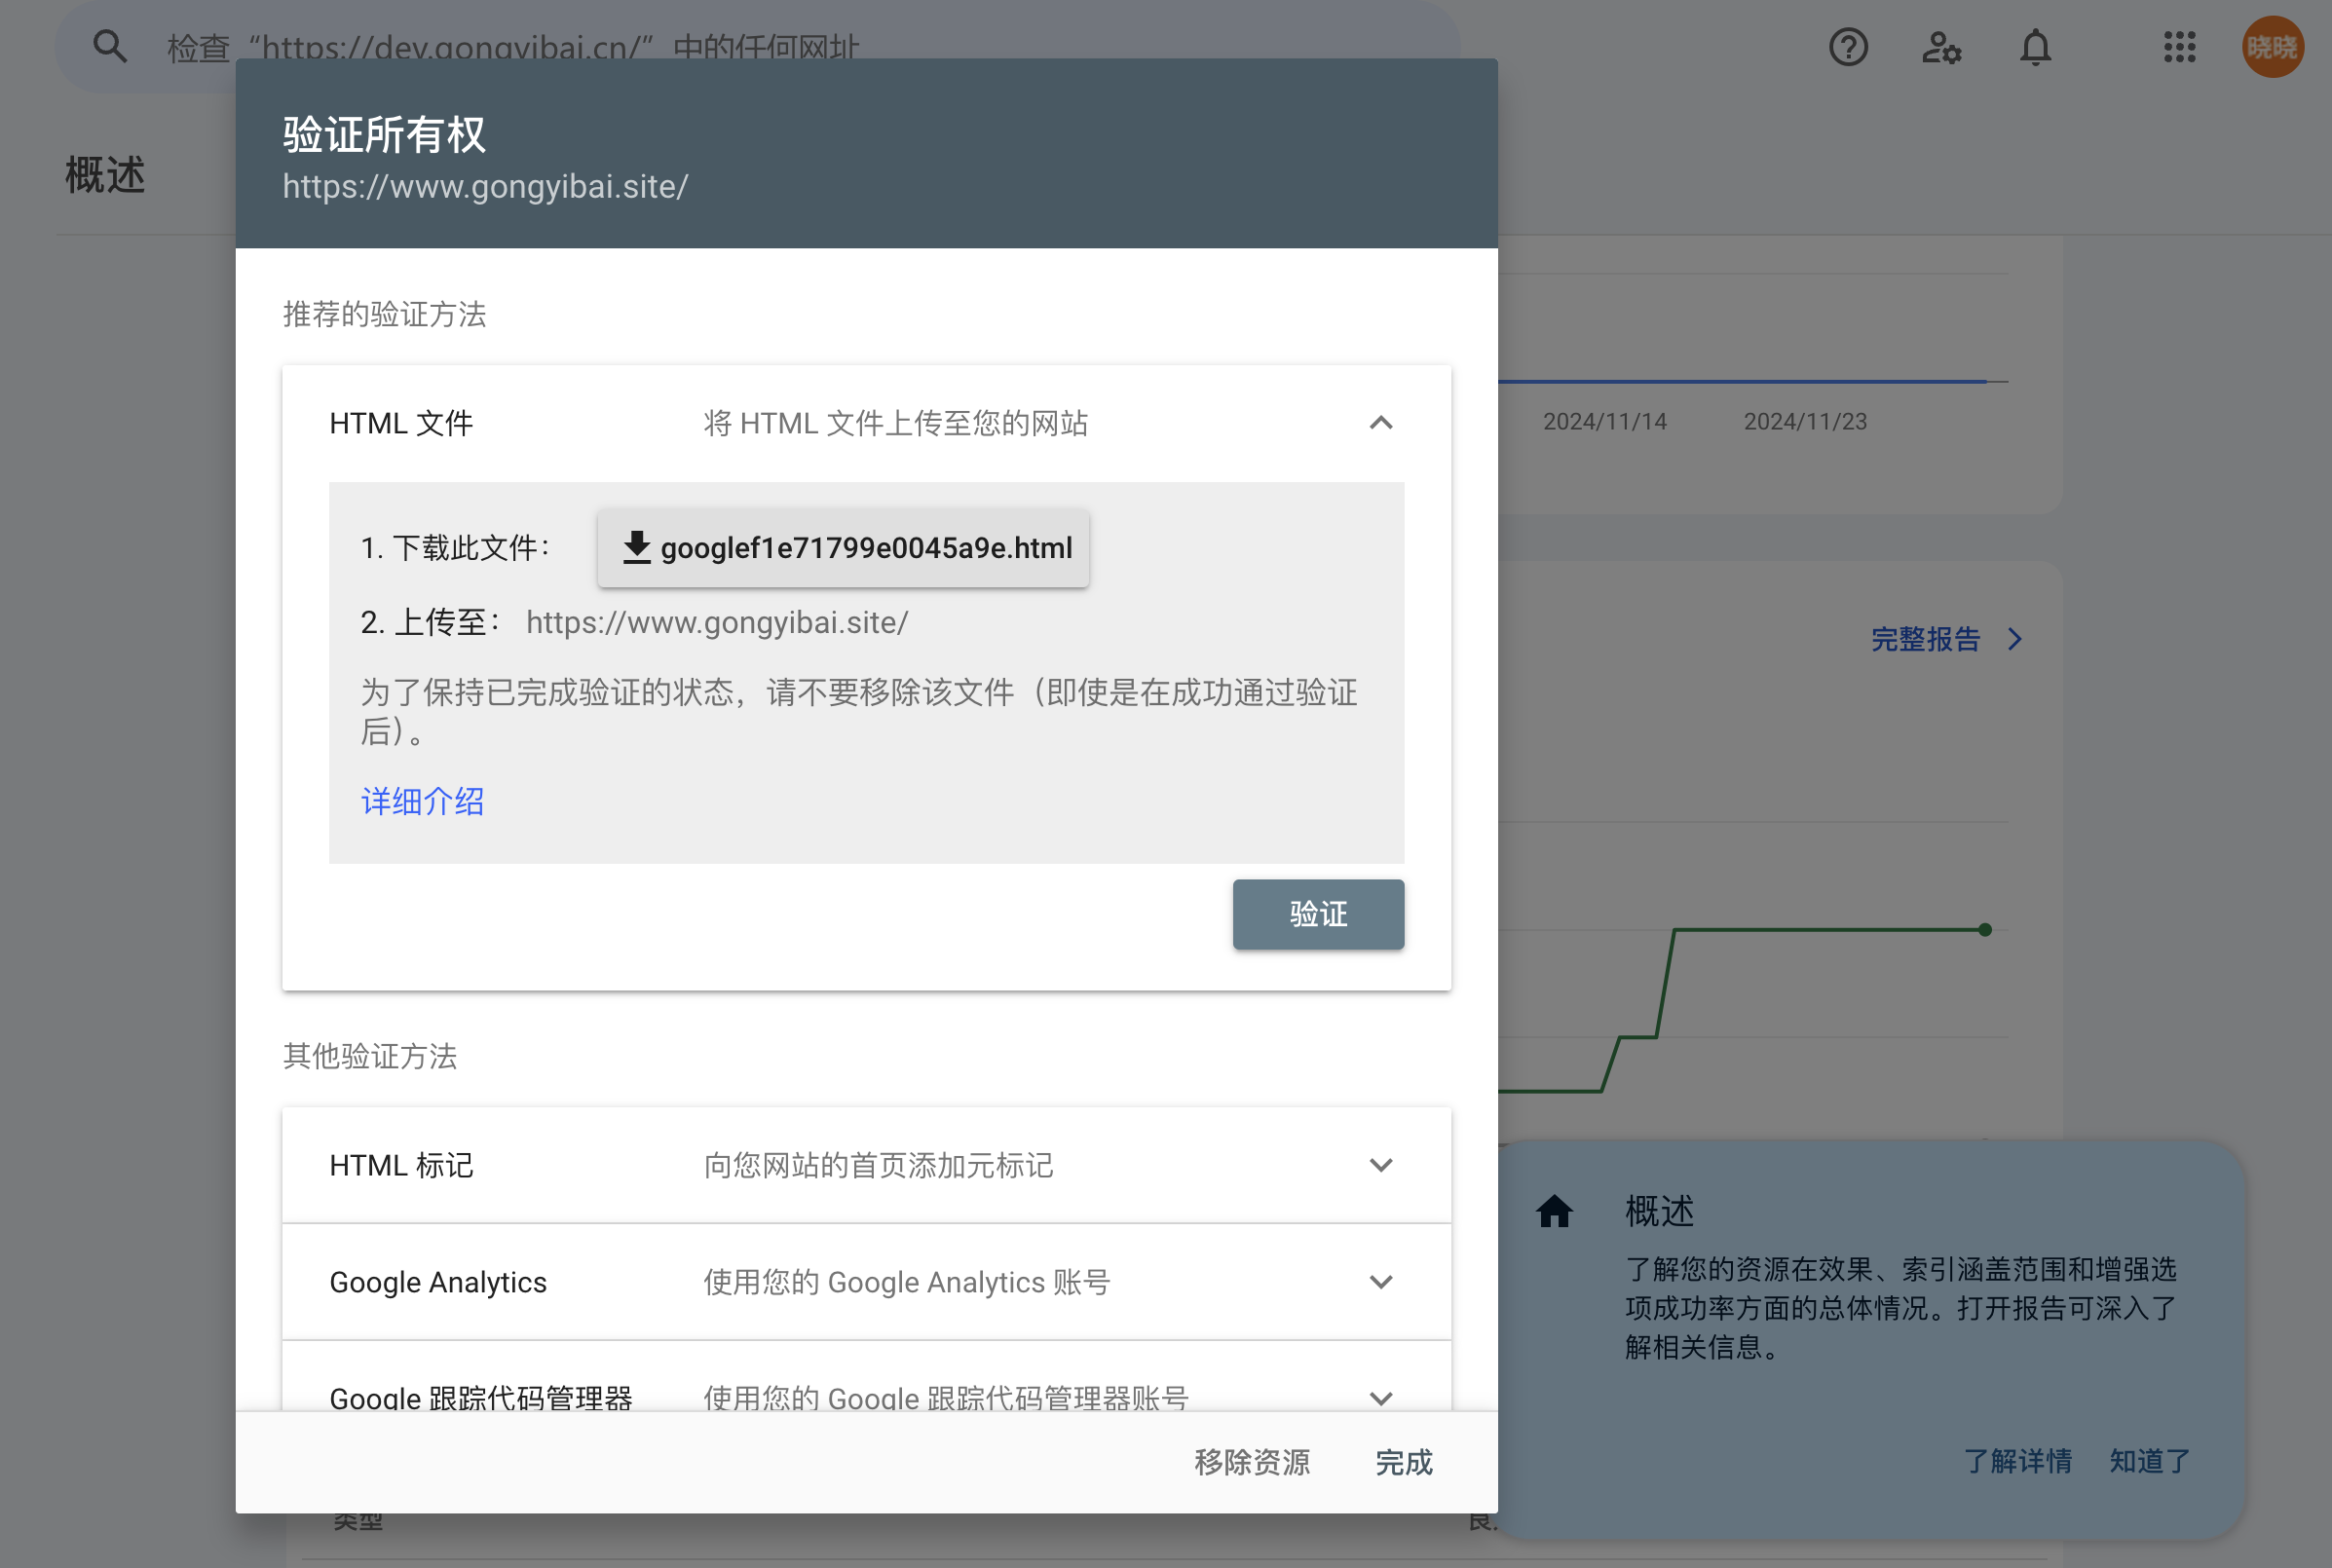The width and height of the screenshot is (2332, 1568).
Task: Click the https://www.gongyibai.site/ subtitle in dialog header
Action: [x=485, y=187]
